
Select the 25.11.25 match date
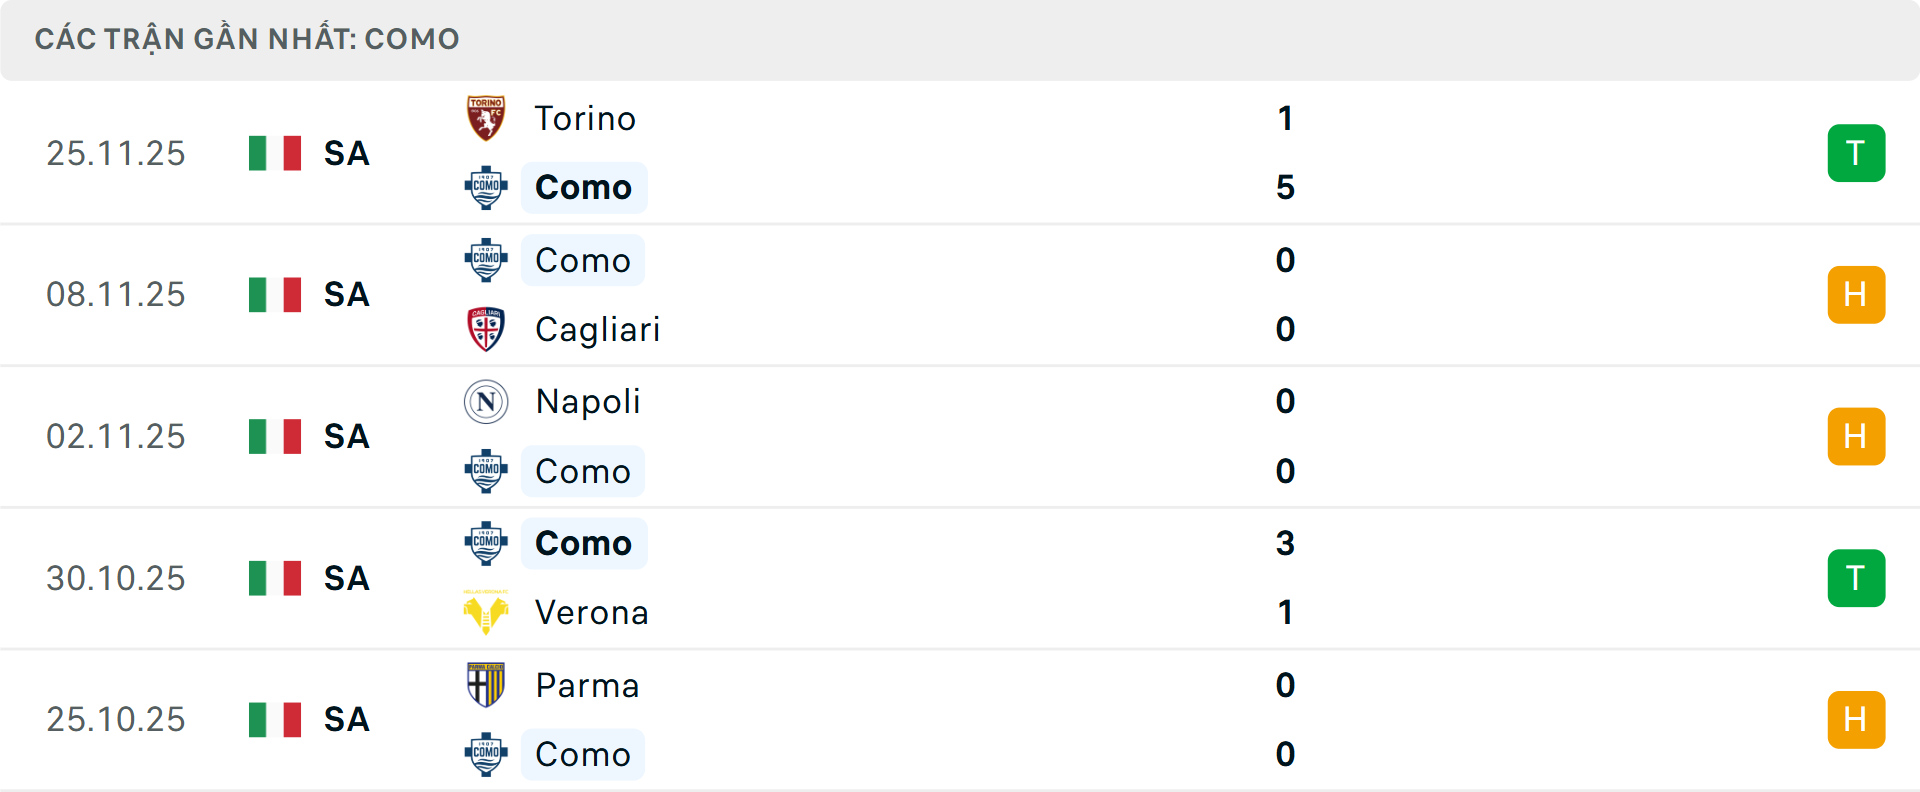pyautogui.click(x=116, y=153)
